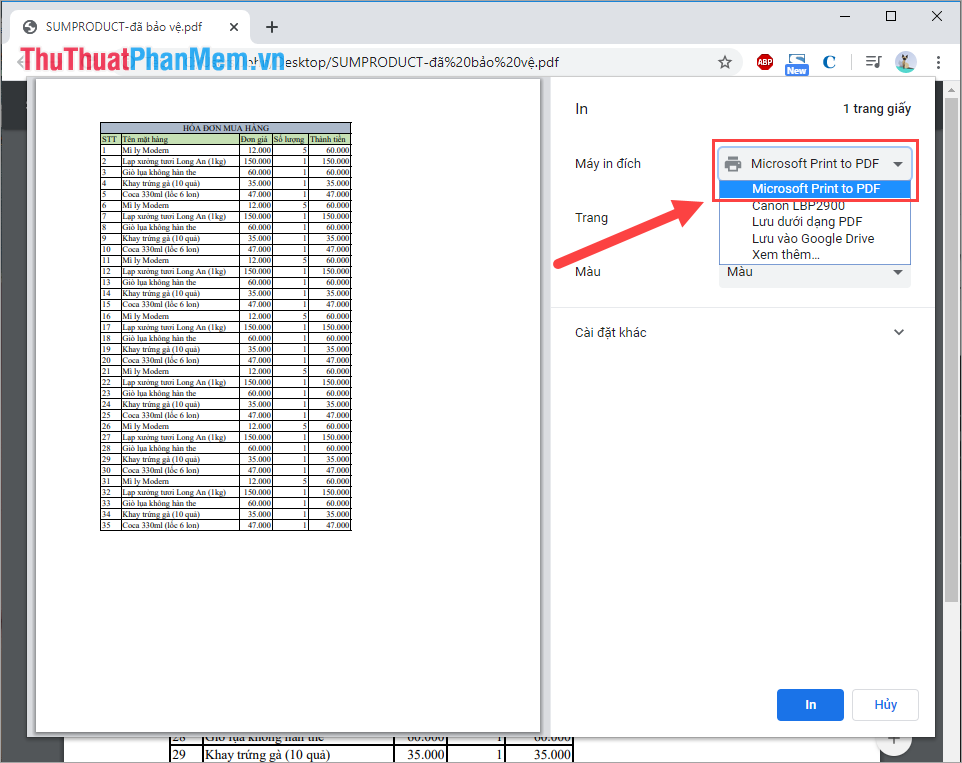Open the Máy in đích dropdown

pyautogui.click(x=815, y=164)
